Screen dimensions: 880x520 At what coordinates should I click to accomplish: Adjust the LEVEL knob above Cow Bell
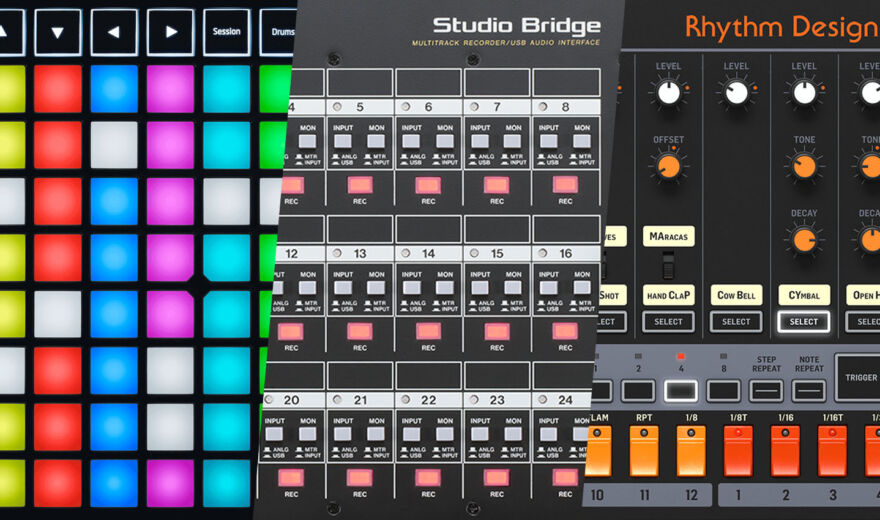click(736, 93)
